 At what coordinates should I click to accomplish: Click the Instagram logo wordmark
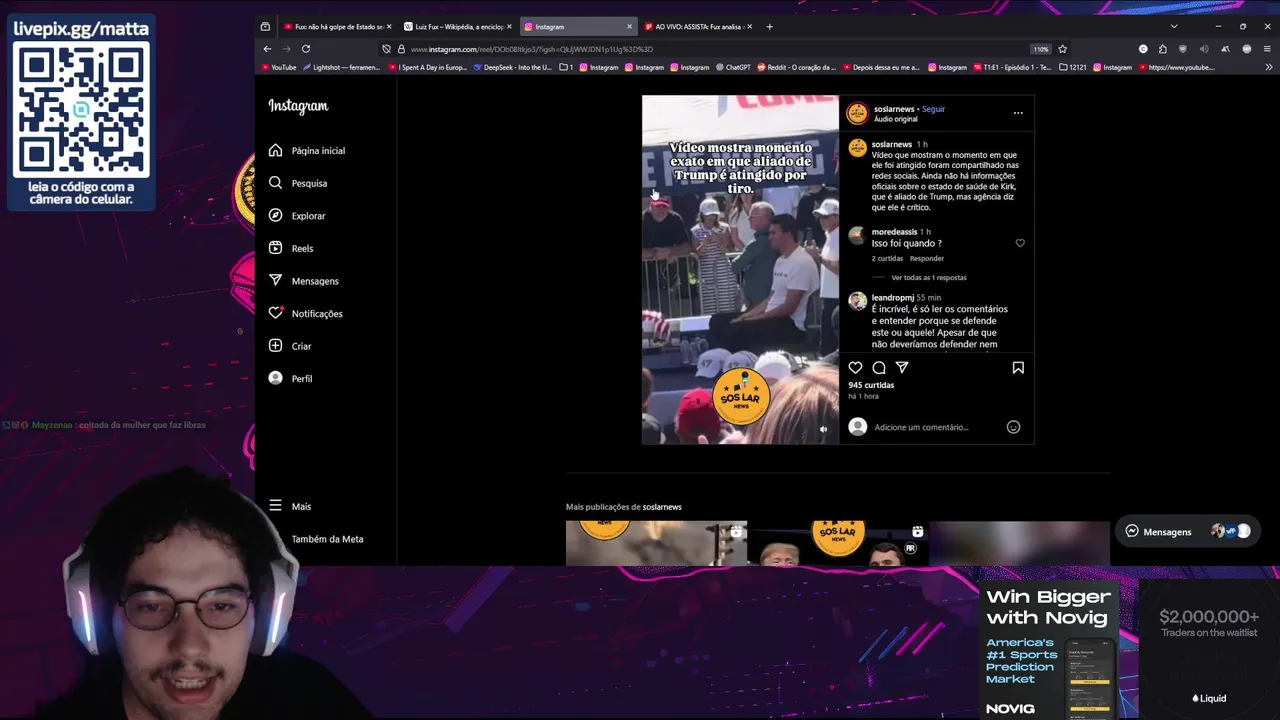[x=298, y=106]
